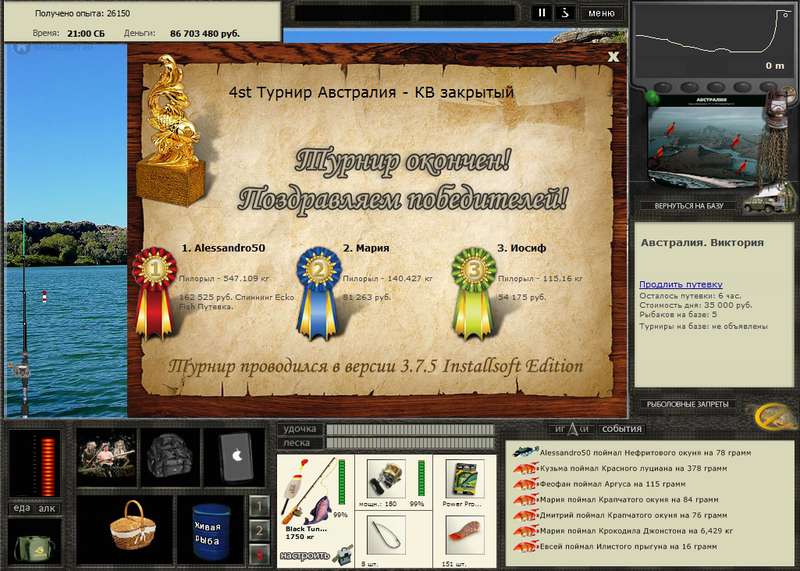
Task: Switch to tackle preset 3
Action: (x=259, y=554)
